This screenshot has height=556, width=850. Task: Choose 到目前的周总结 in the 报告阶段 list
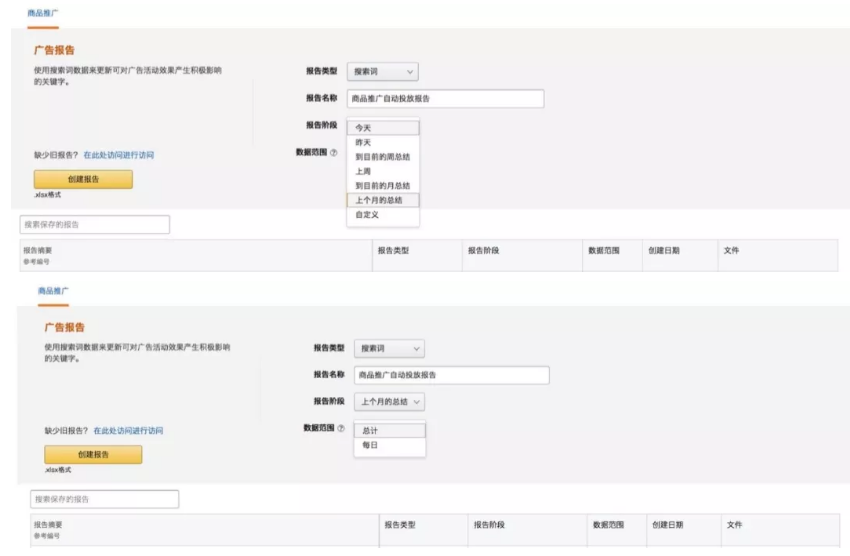pos(383,157)
